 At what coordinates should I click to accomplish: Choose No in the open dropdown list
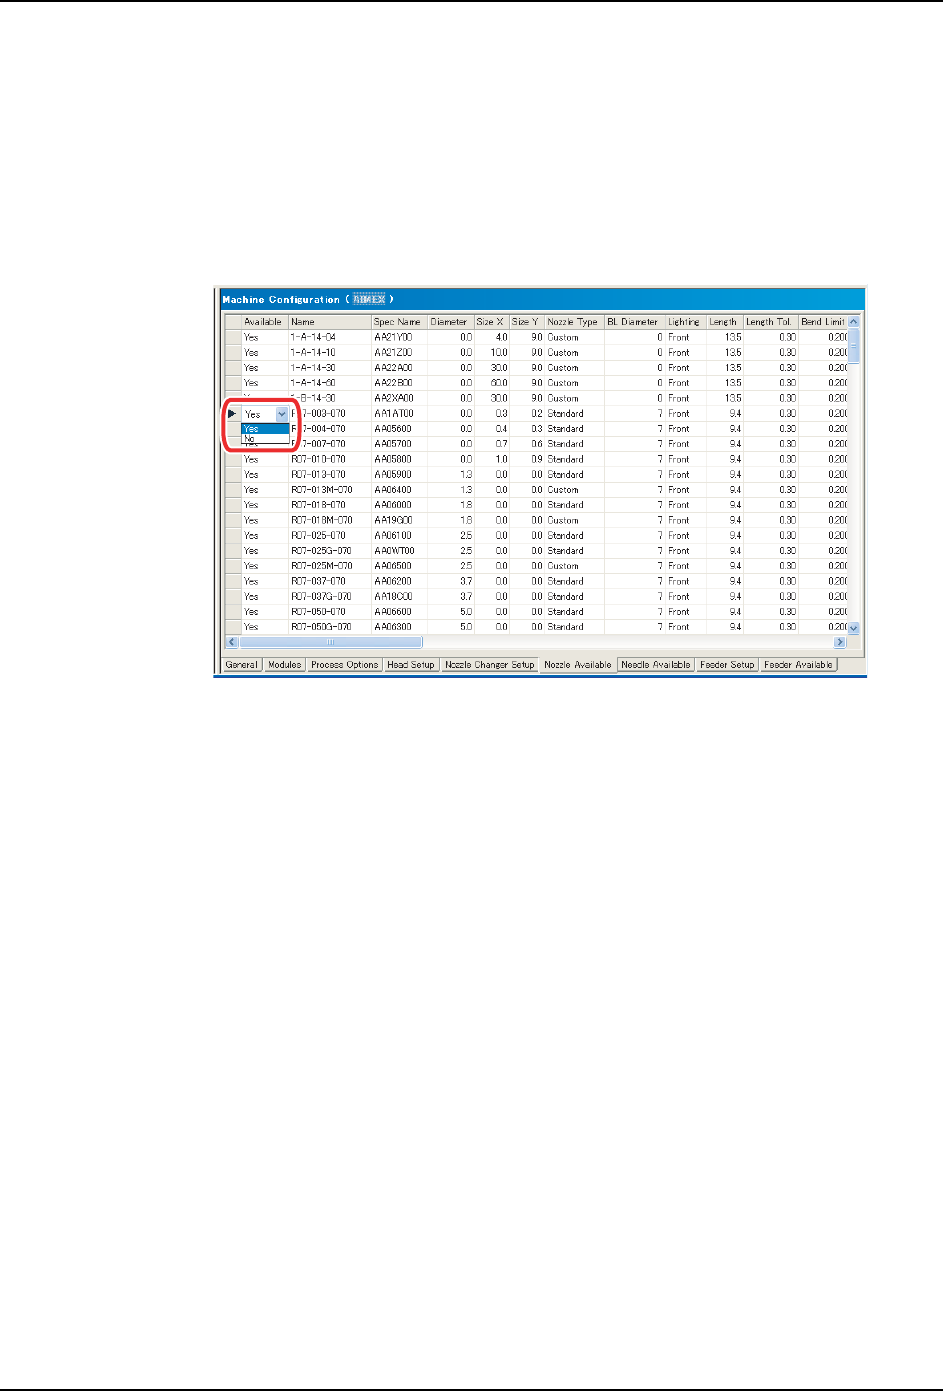click(x=265, y=439)
